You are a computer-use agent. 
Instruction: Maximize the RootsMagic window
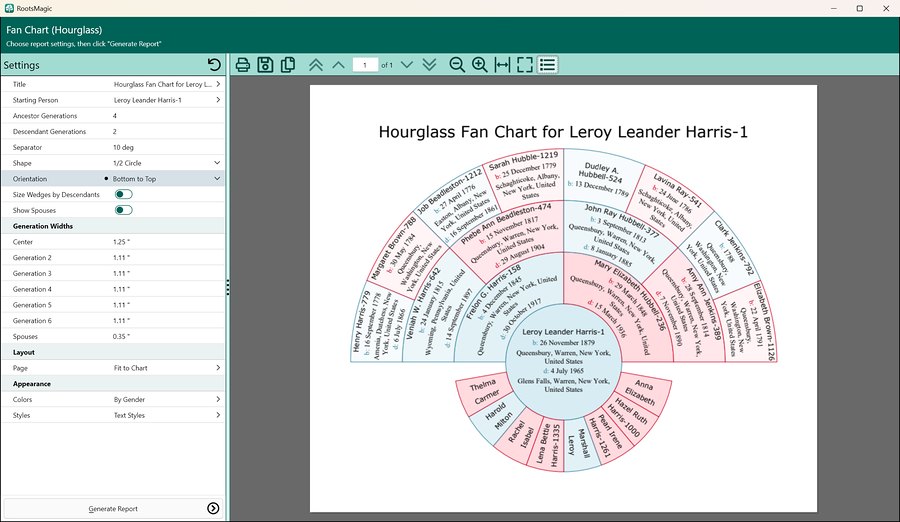click(x=859, y=8)
